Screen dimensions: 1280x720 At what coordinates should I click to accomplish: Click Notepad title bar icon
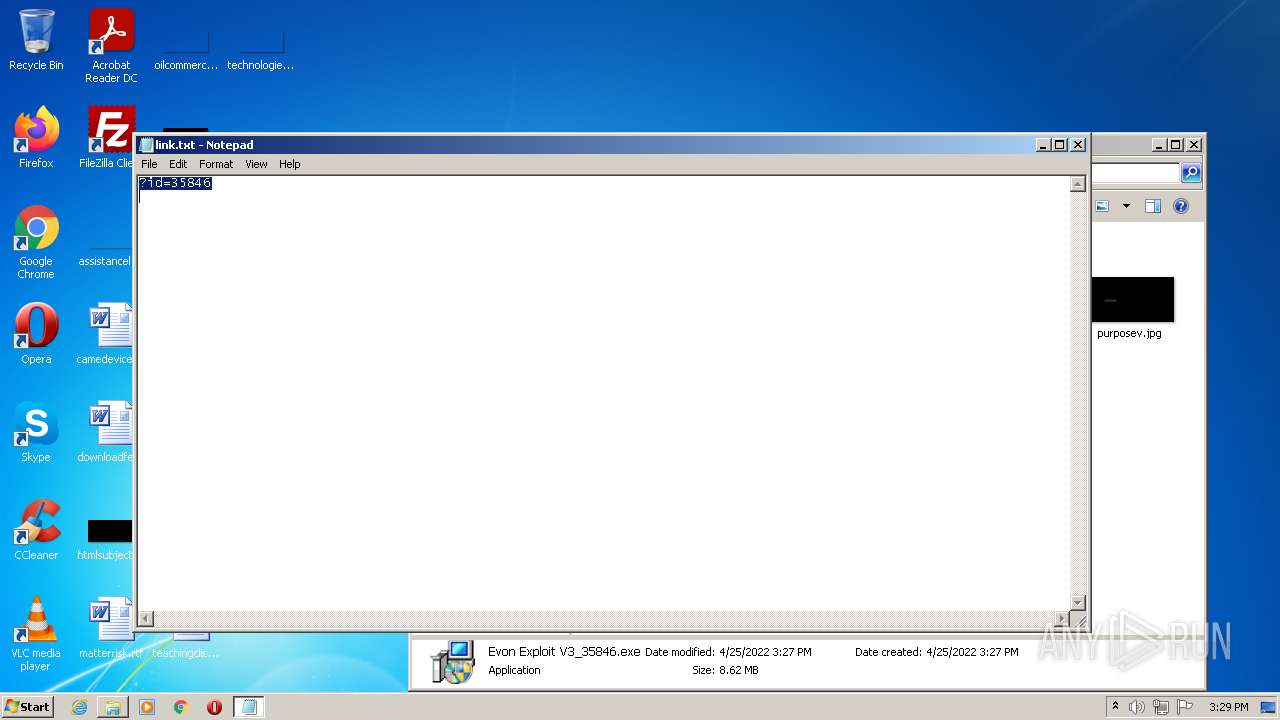tap(146, 145)
